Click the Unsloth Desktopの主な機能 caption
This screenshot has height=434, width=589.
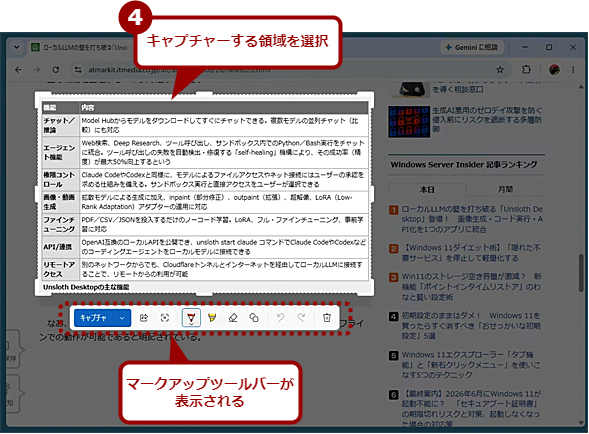click(86, 287)
